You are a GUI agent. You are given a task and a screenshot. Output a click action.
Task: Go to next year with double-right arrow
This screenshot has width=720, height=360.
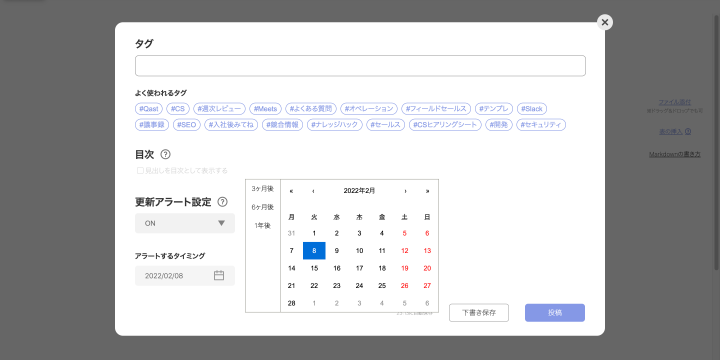tap(428, 191)
